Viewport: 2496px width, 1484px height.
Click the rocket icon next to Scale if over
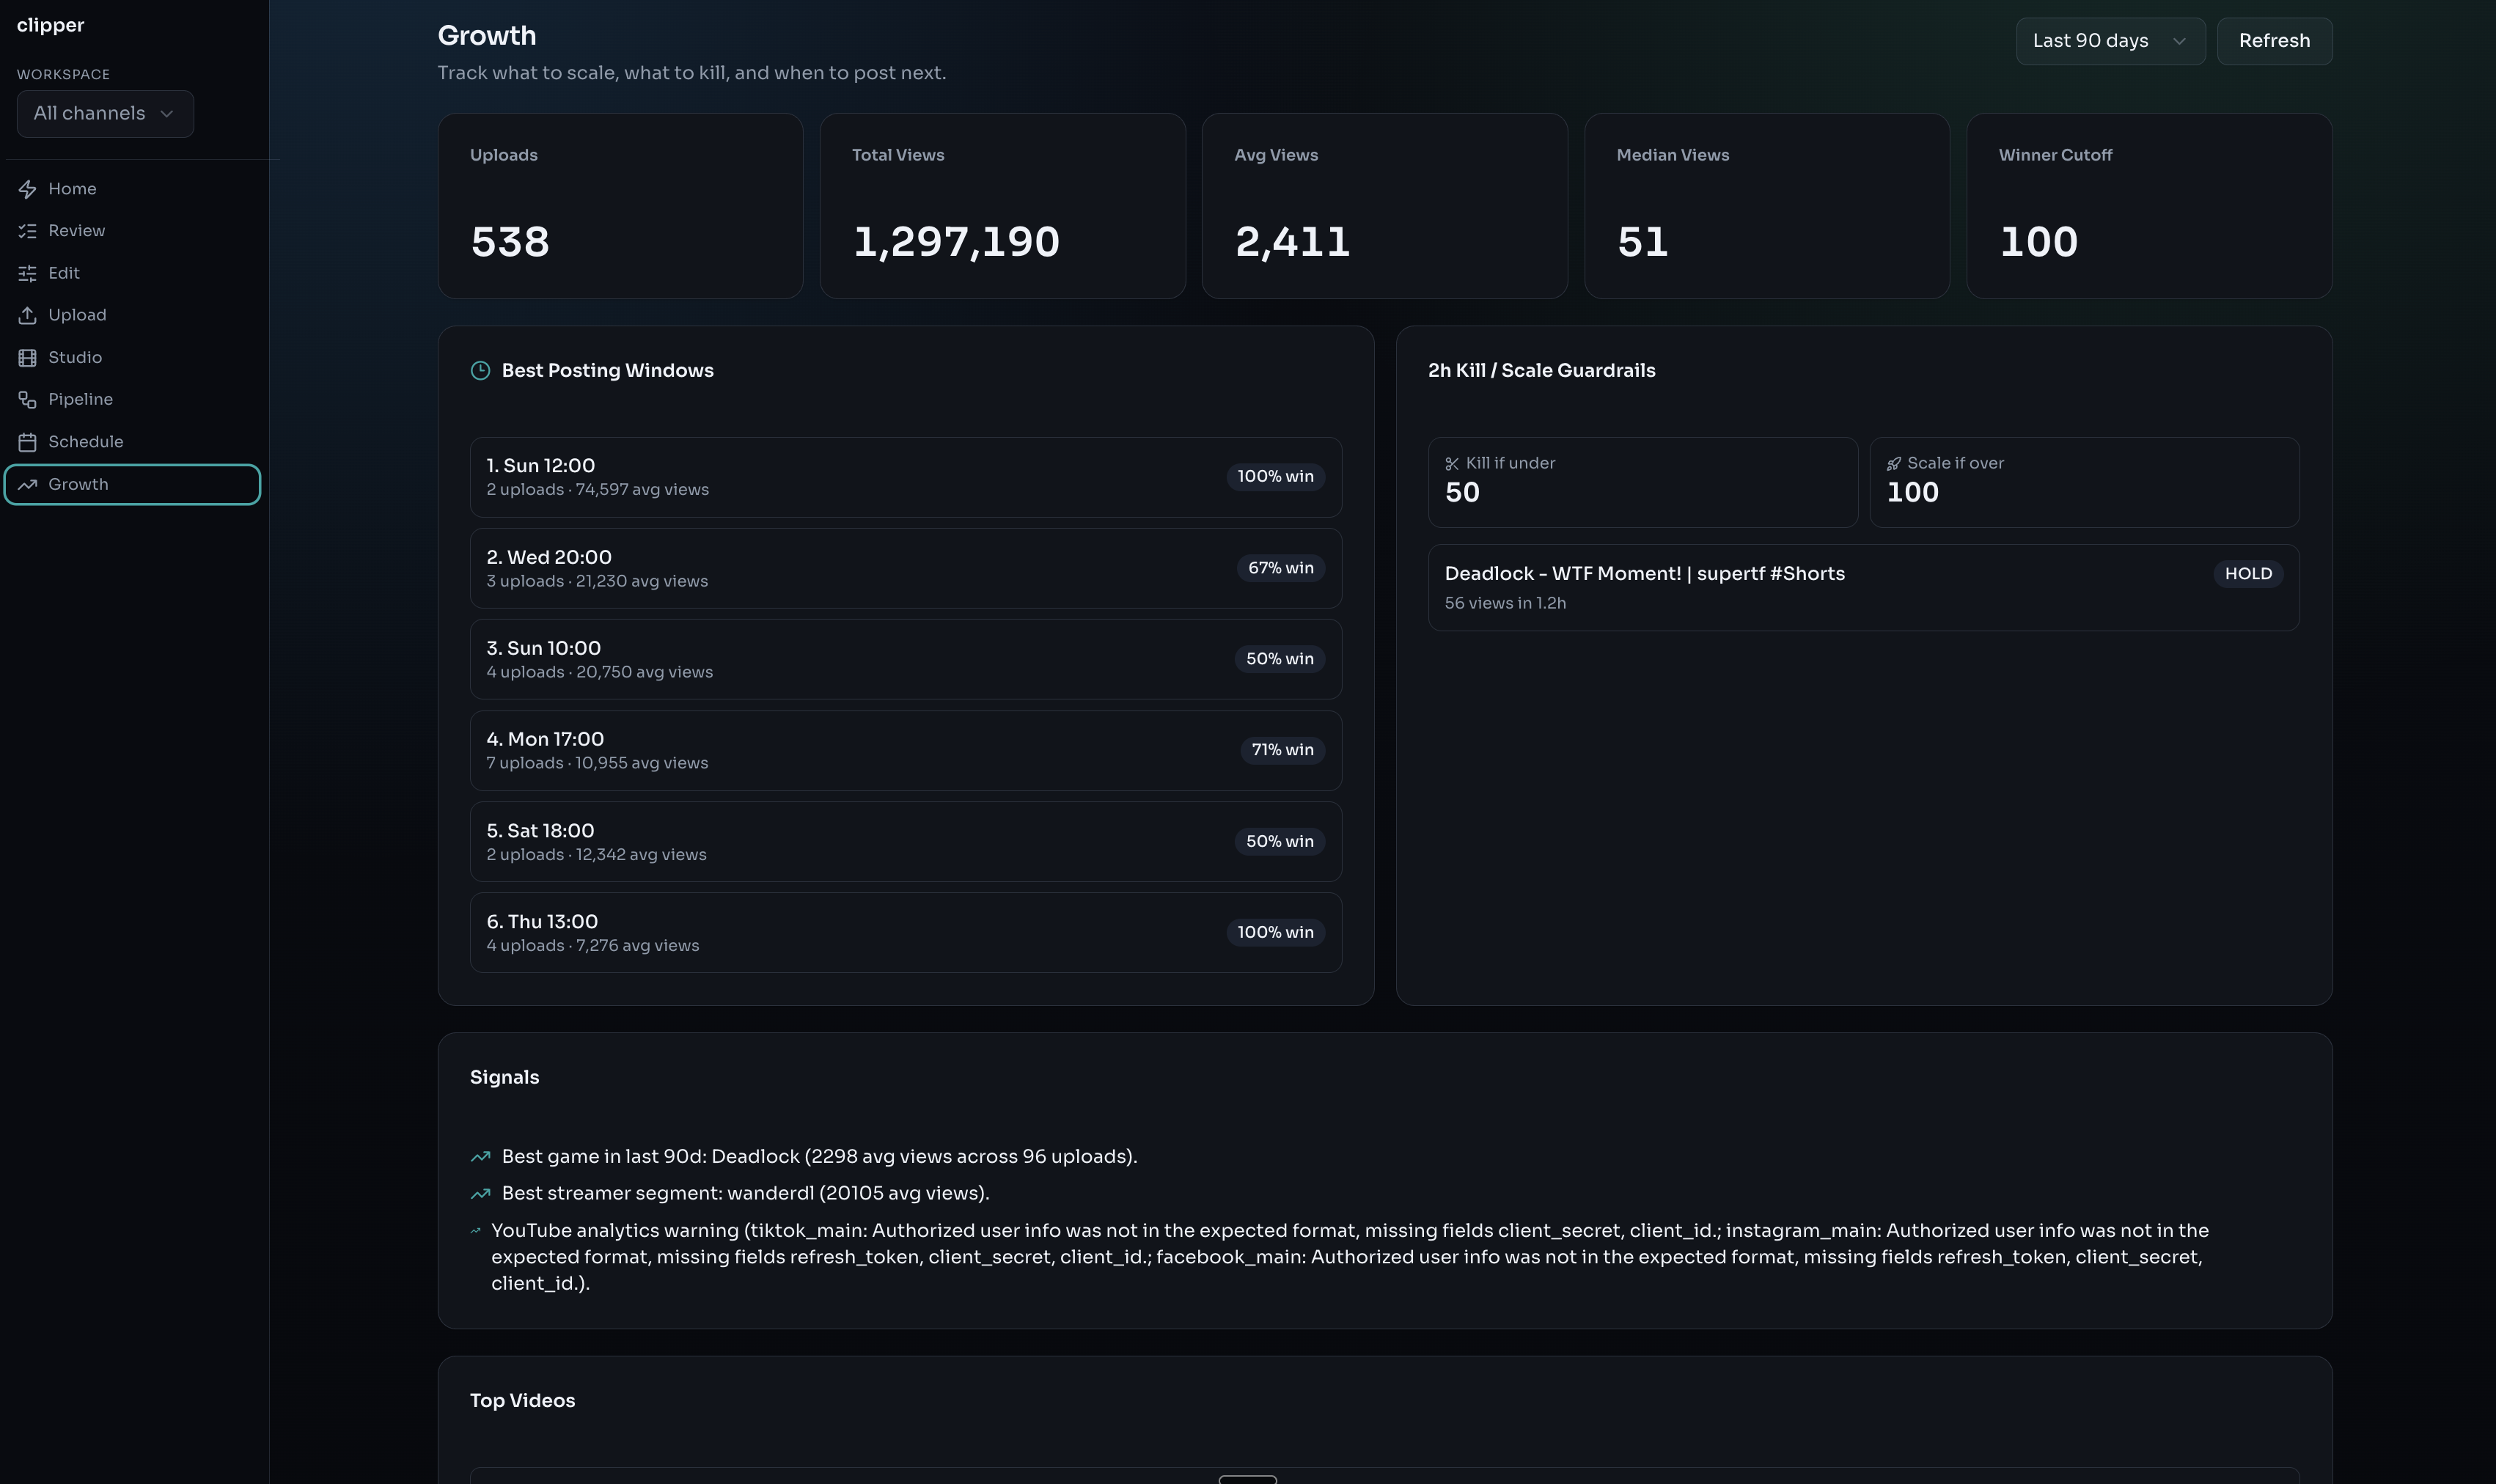[1893, 463]
